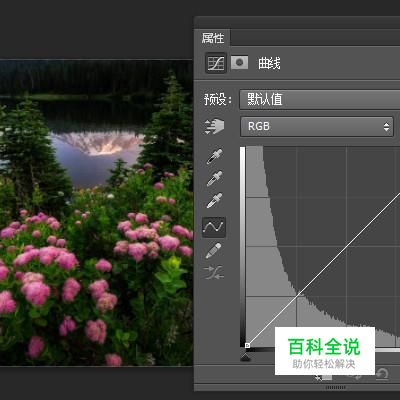400x400 pixels.
Task: Choose the pencil draw curve tool
Action: pyautogui.click(x=213, y=251)
